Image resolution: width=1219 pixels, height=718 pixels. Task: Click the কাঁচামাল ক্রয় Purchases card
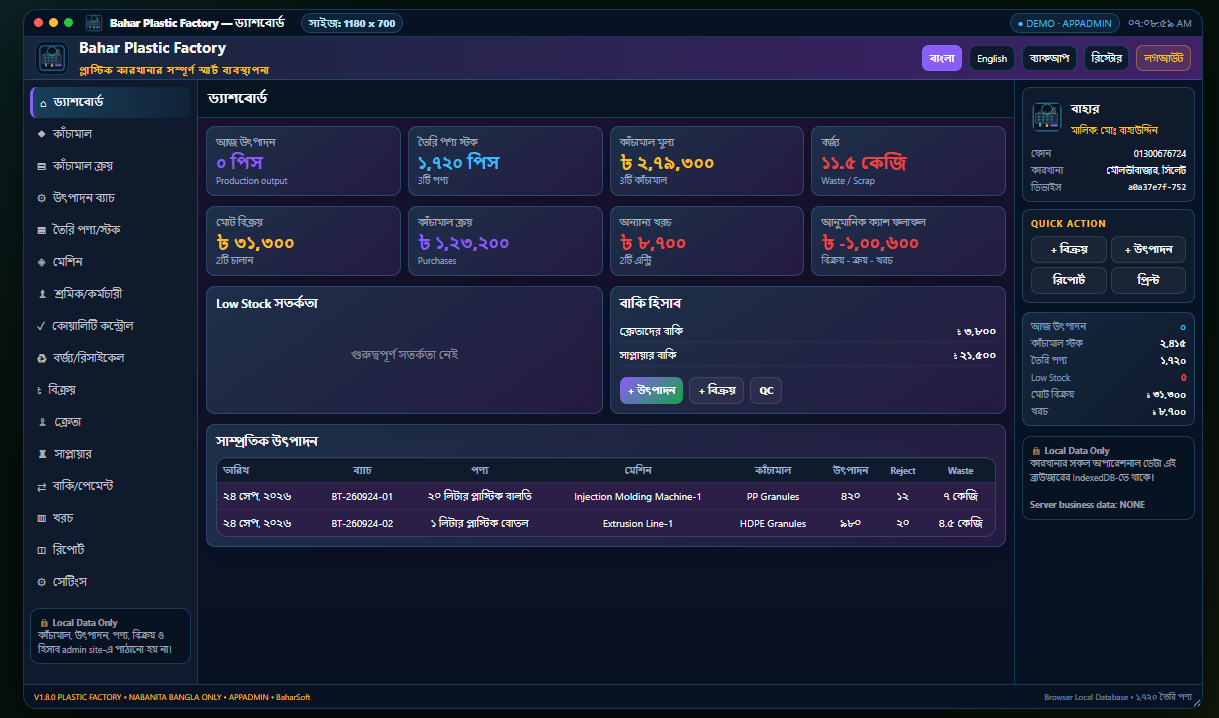click(505, 241)
